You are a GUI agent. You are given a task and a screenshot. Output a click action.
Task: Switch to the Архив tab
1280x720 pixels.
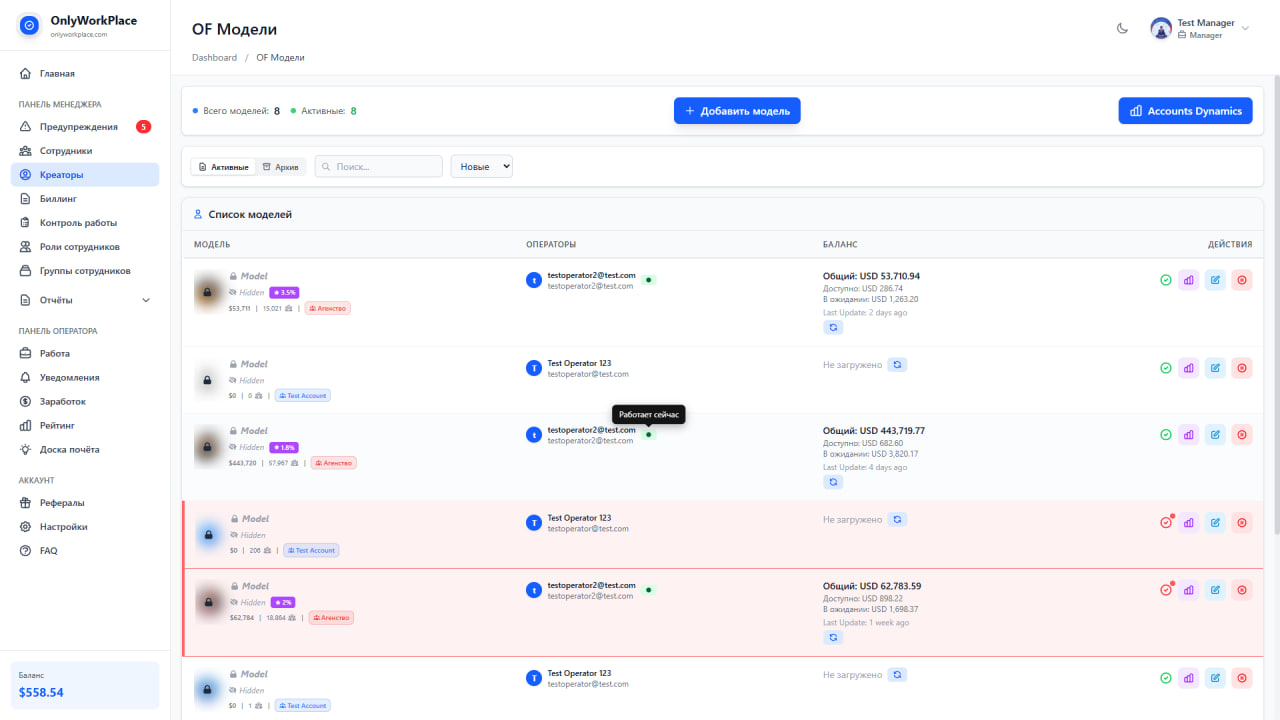coord(280,166)
